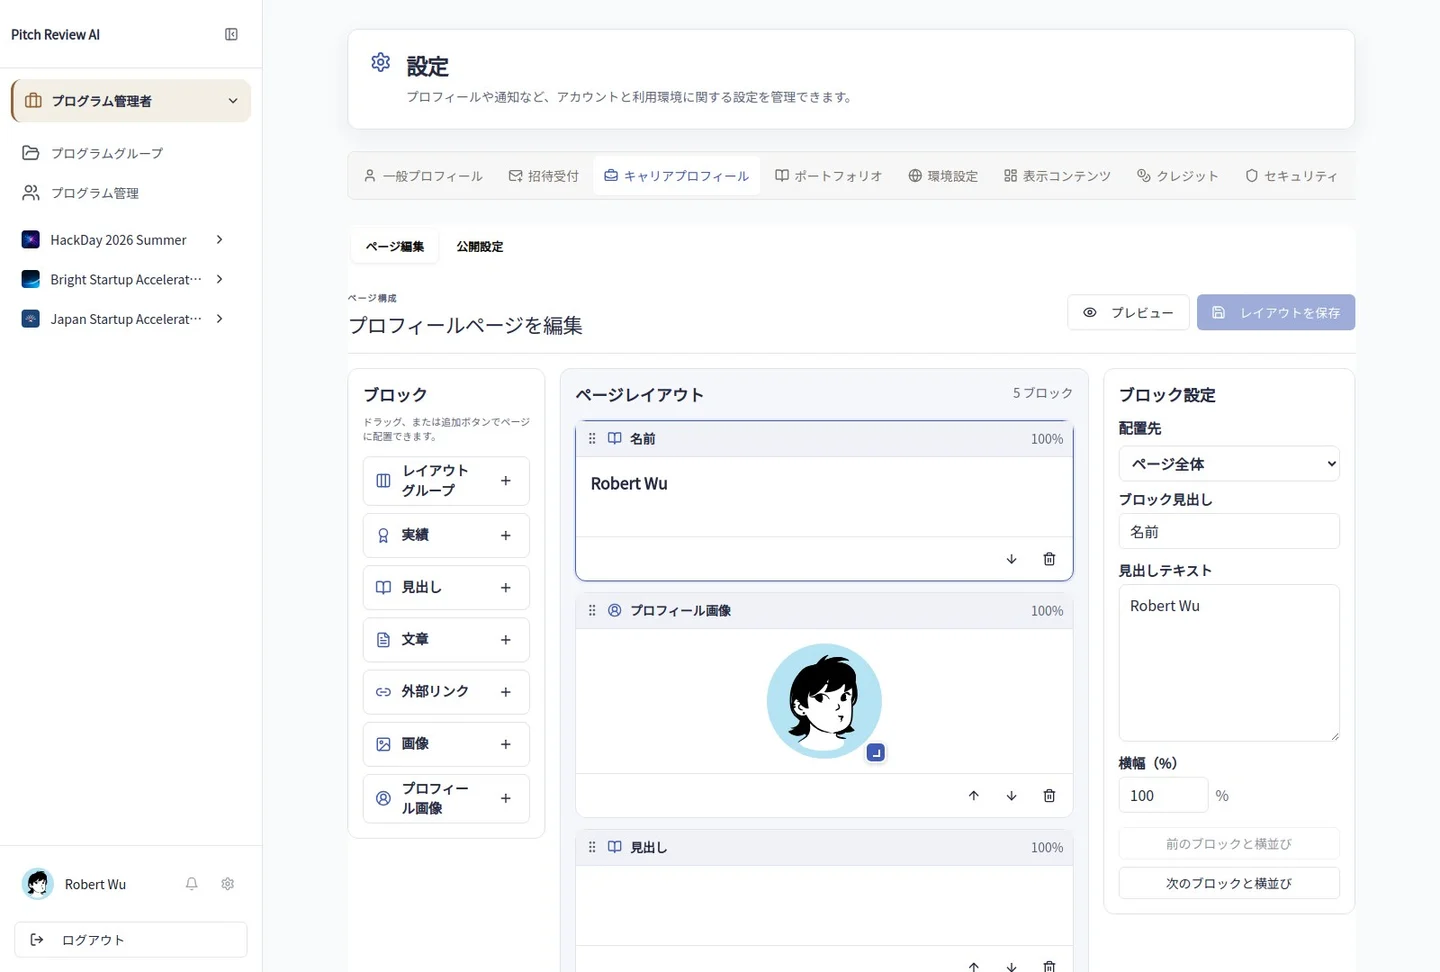Add a 文章 block with plus icon
The width and height of the screenshot is (1440, 972).
point(505,640)
